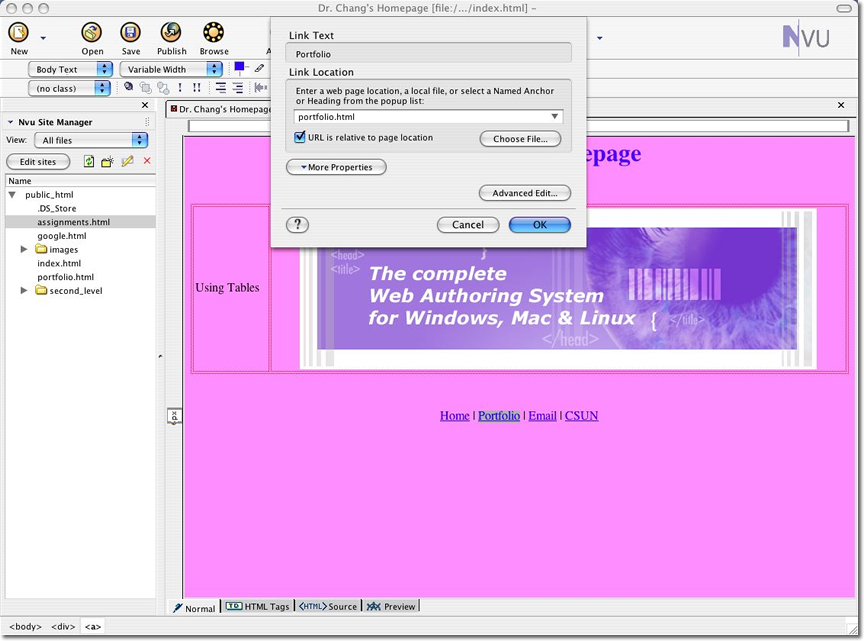
Task: Open the (no class) style dropdown
Action: tap(69, 88)
